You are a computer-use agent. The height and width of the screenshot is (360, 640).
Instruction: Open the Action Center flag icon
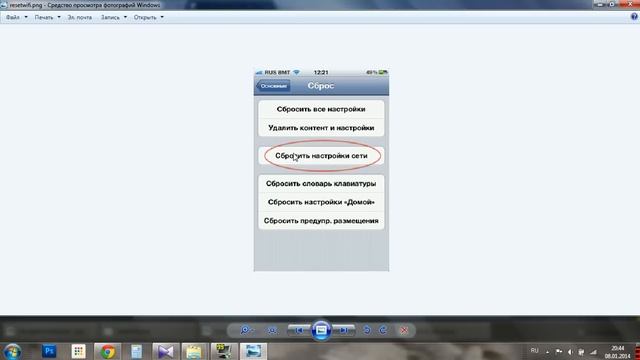click(559, 352)
